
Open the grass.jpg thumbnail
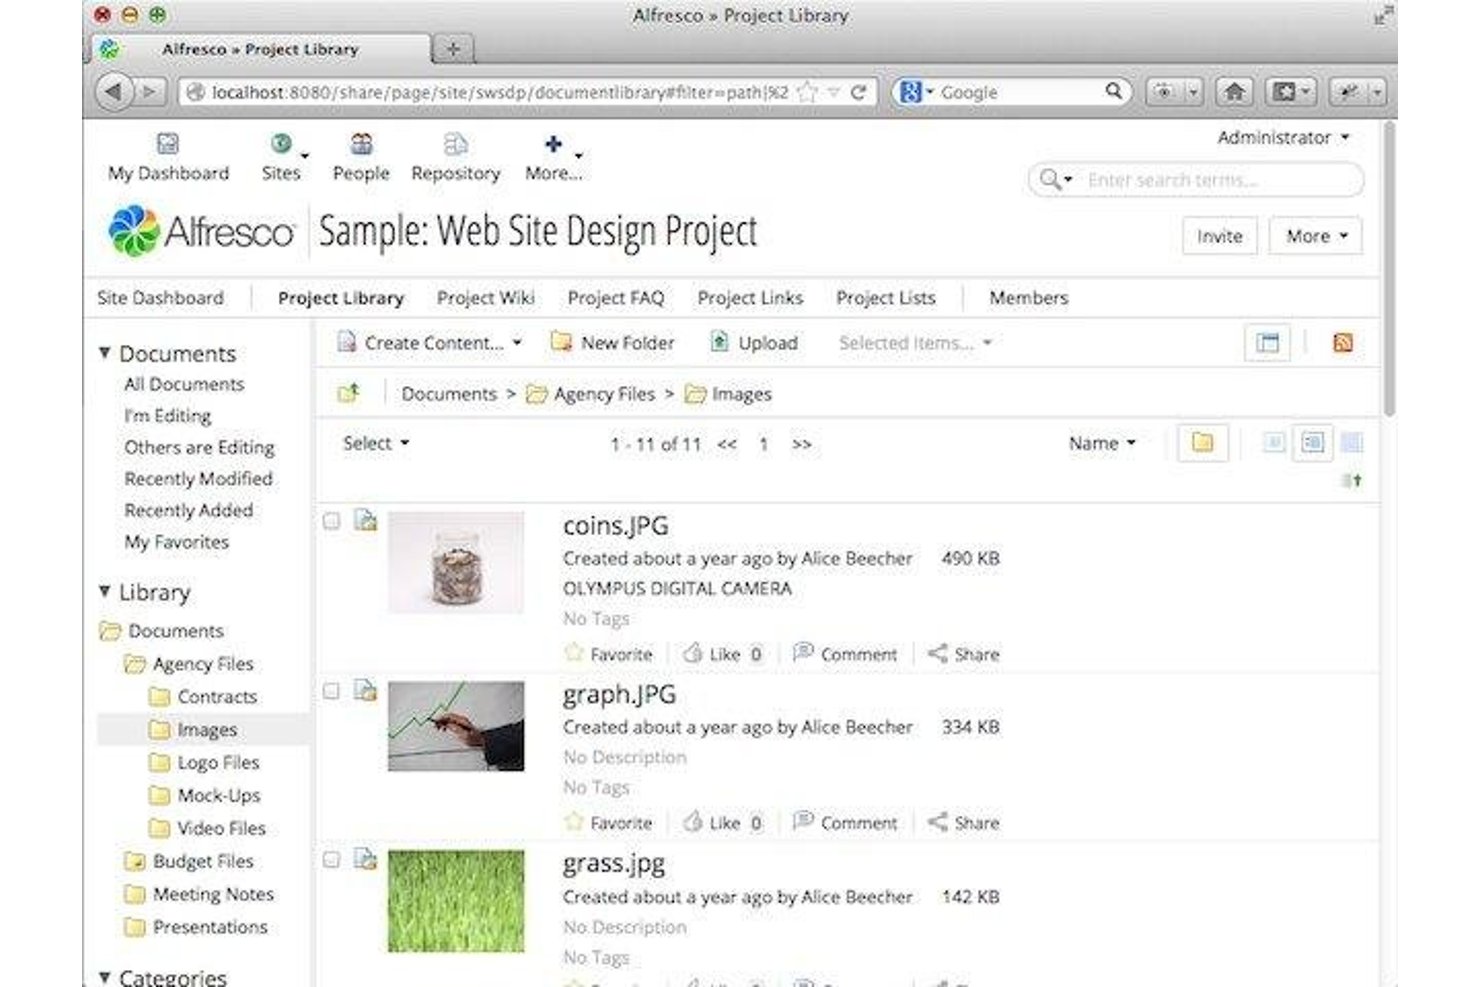456,901
